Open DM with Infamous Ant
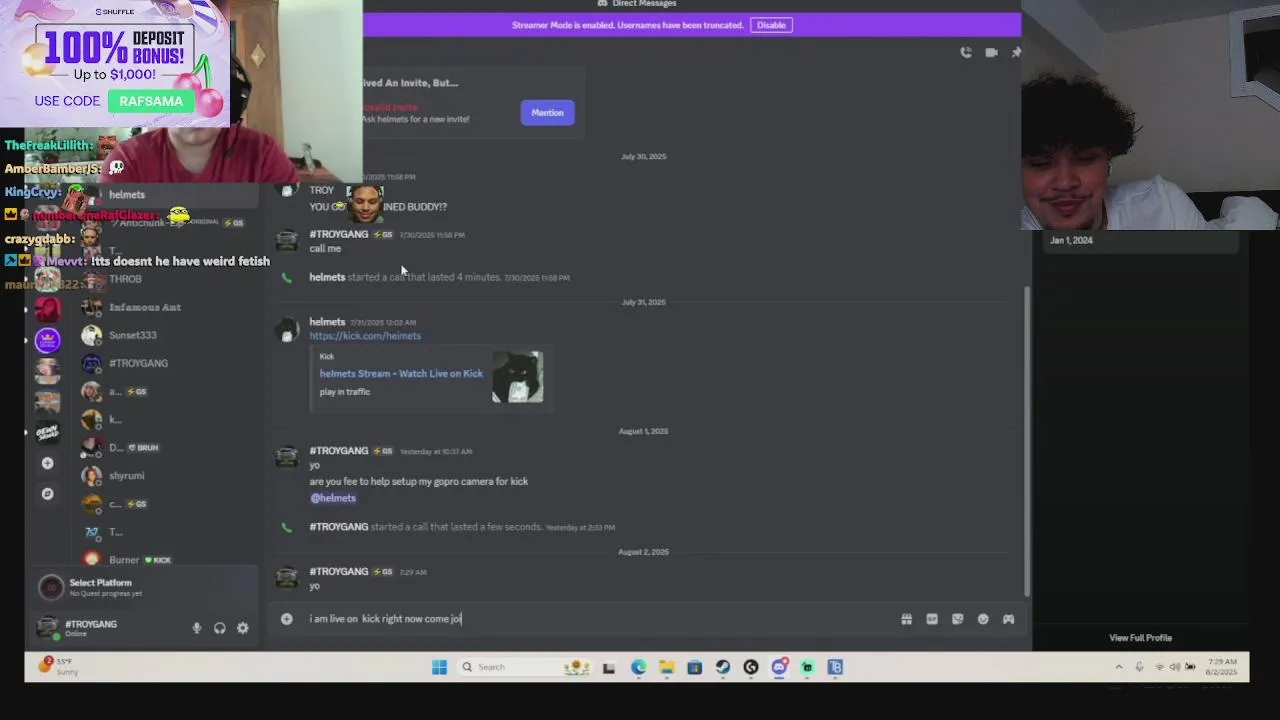 pos(170,307)
